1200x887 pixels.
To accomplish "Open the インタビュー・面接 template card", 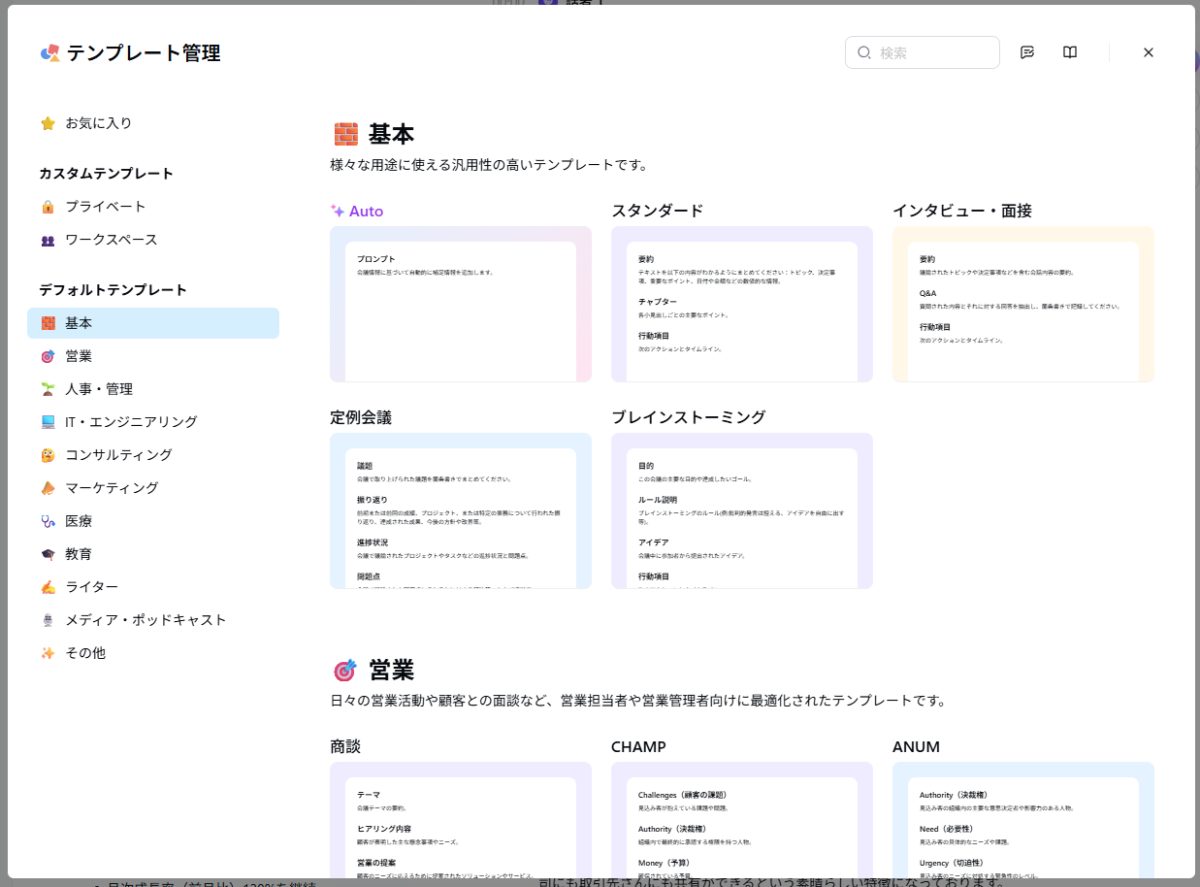I will [1022, 304].
